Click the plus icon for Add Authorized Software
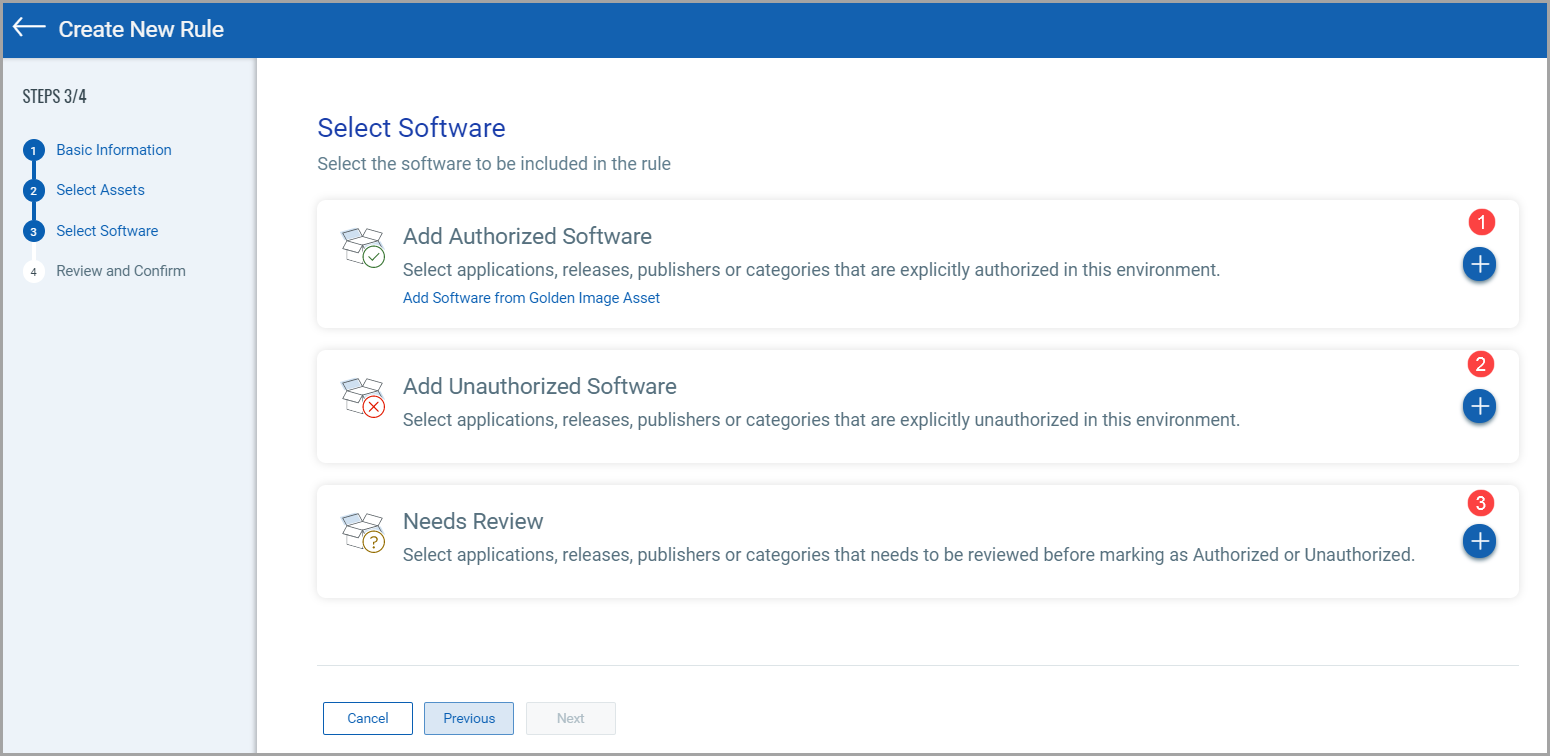 1479,264
